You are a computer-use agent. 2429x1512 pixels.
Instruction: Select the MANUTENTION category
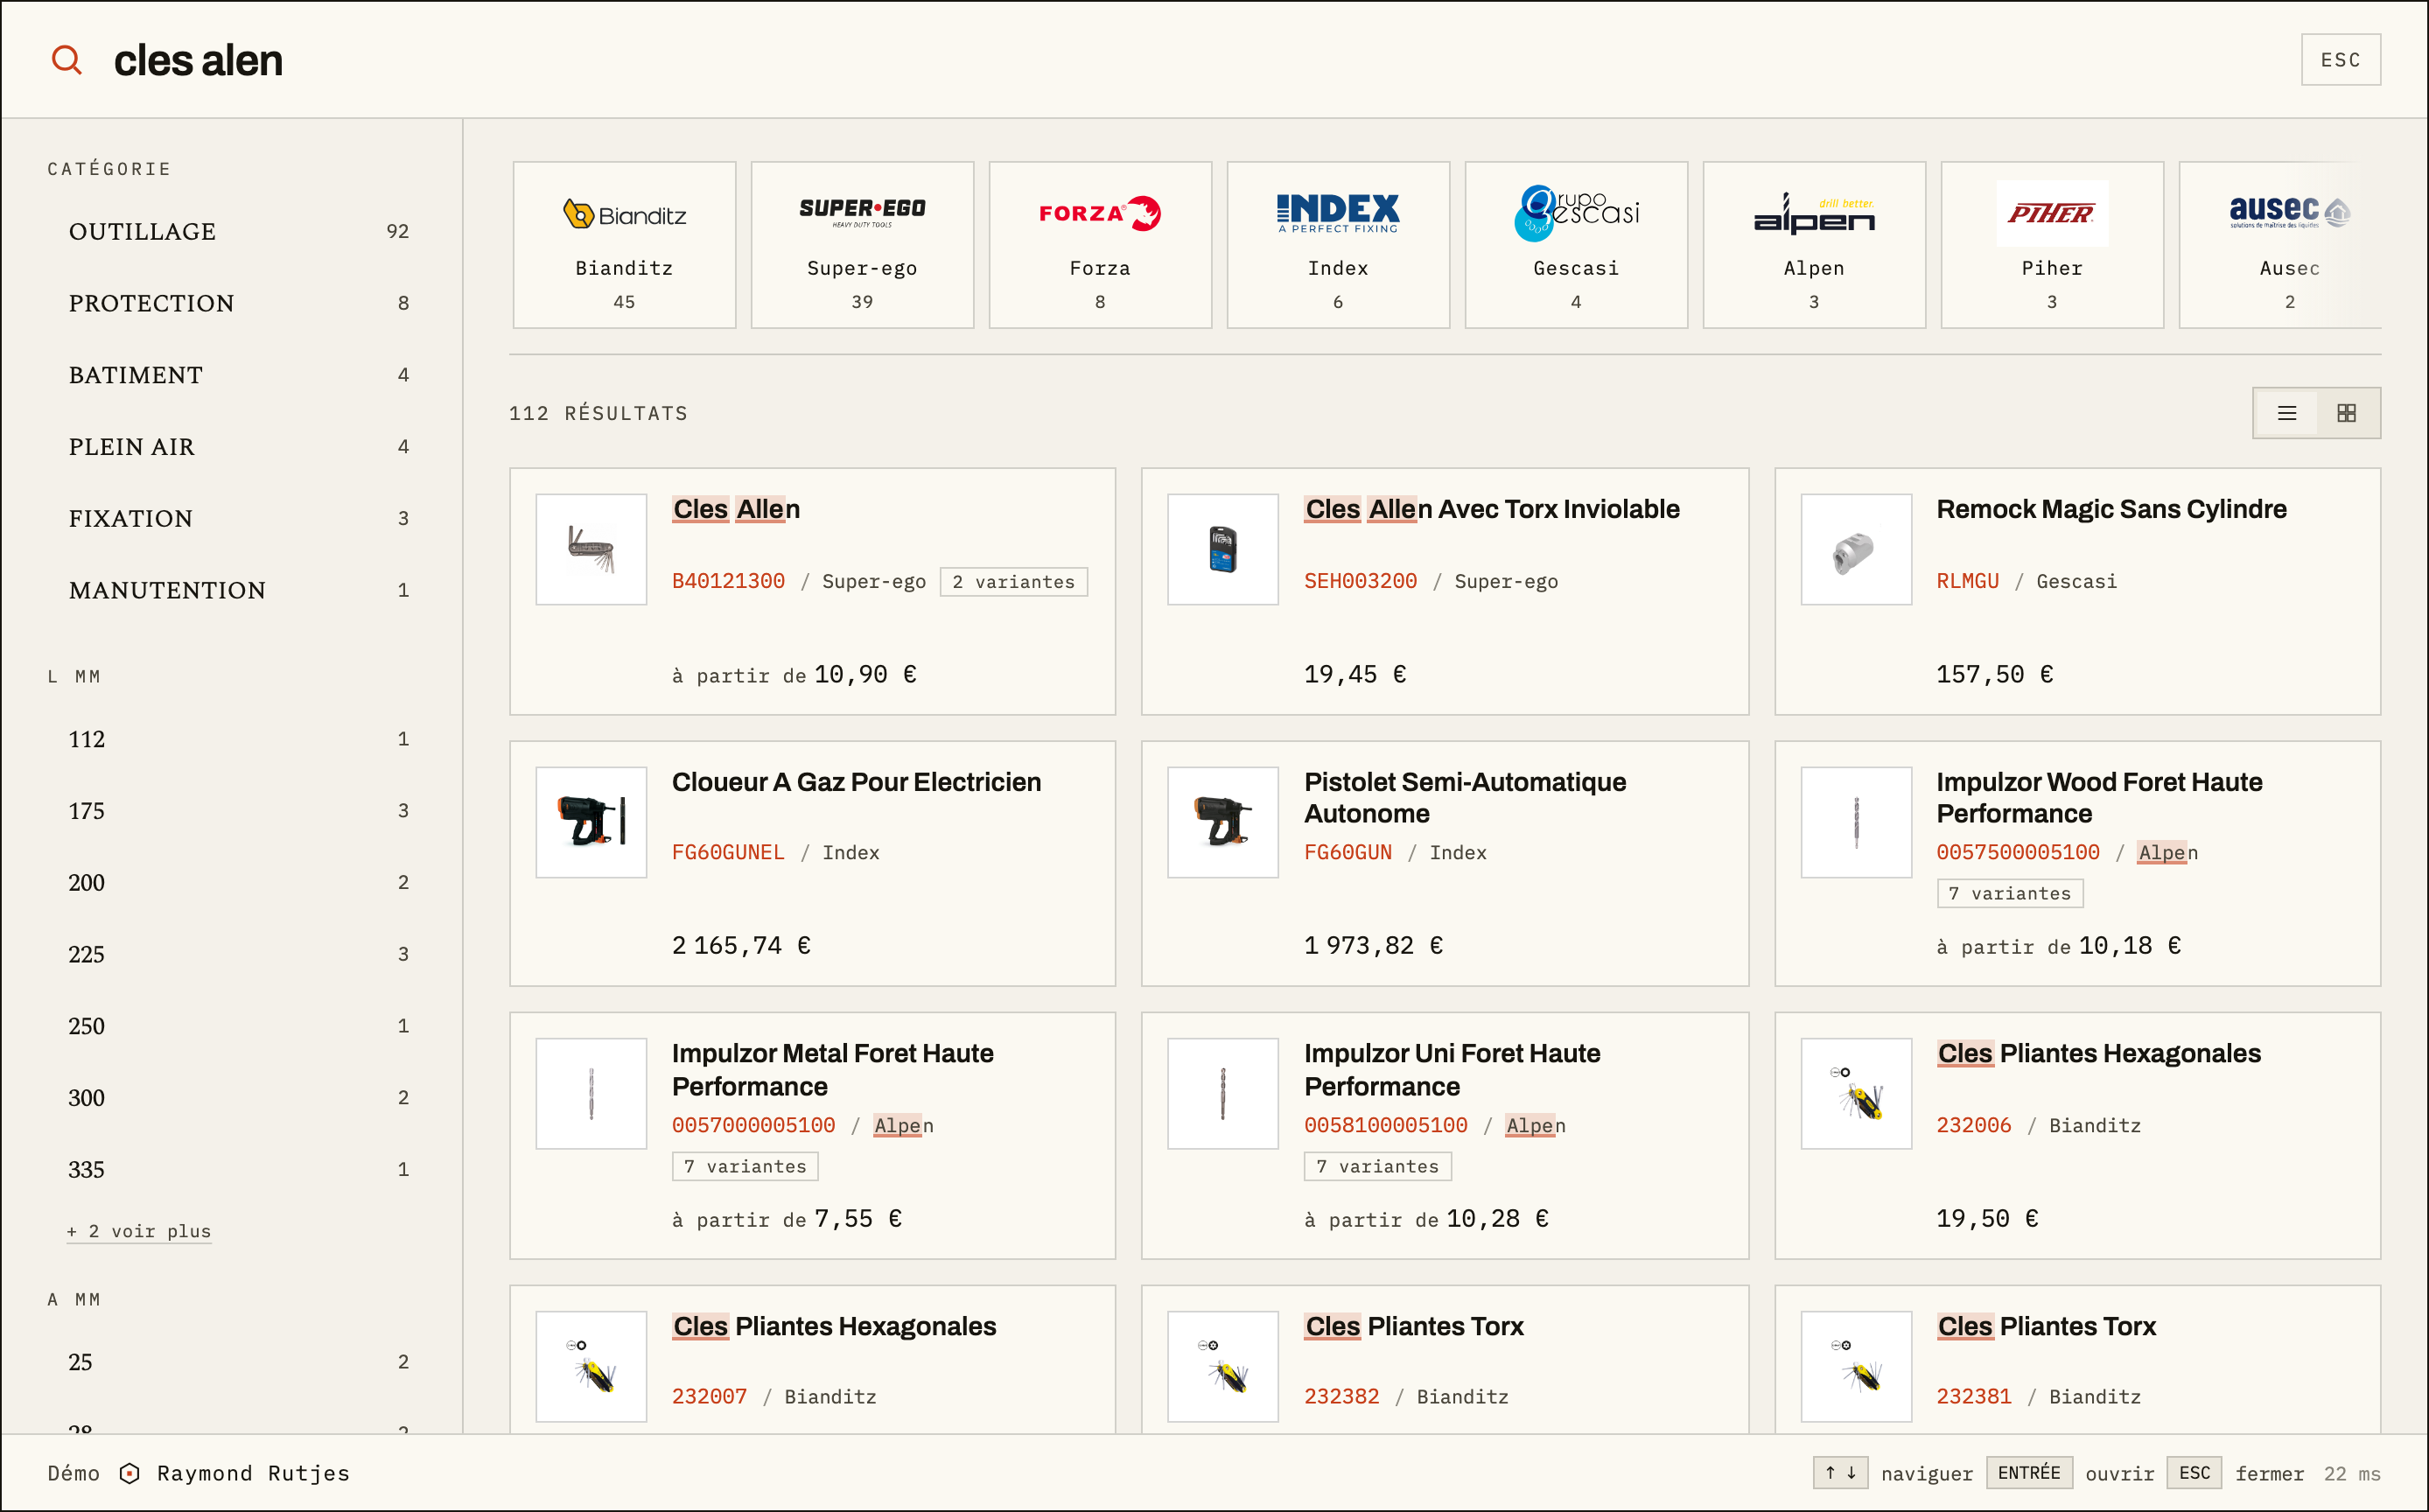click(x=238, y=591)
